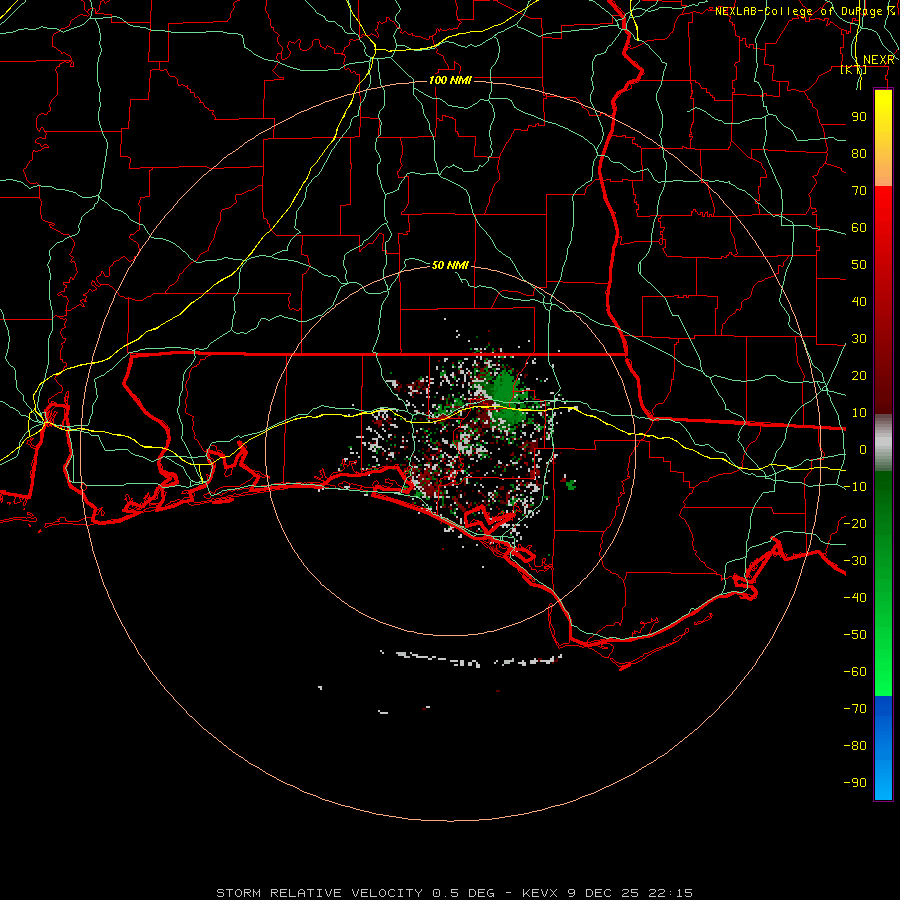This screenshot has width=900, height=900.
Task: Click the small isolated green echo east of cluster
Action: click(x=569, y=484)
